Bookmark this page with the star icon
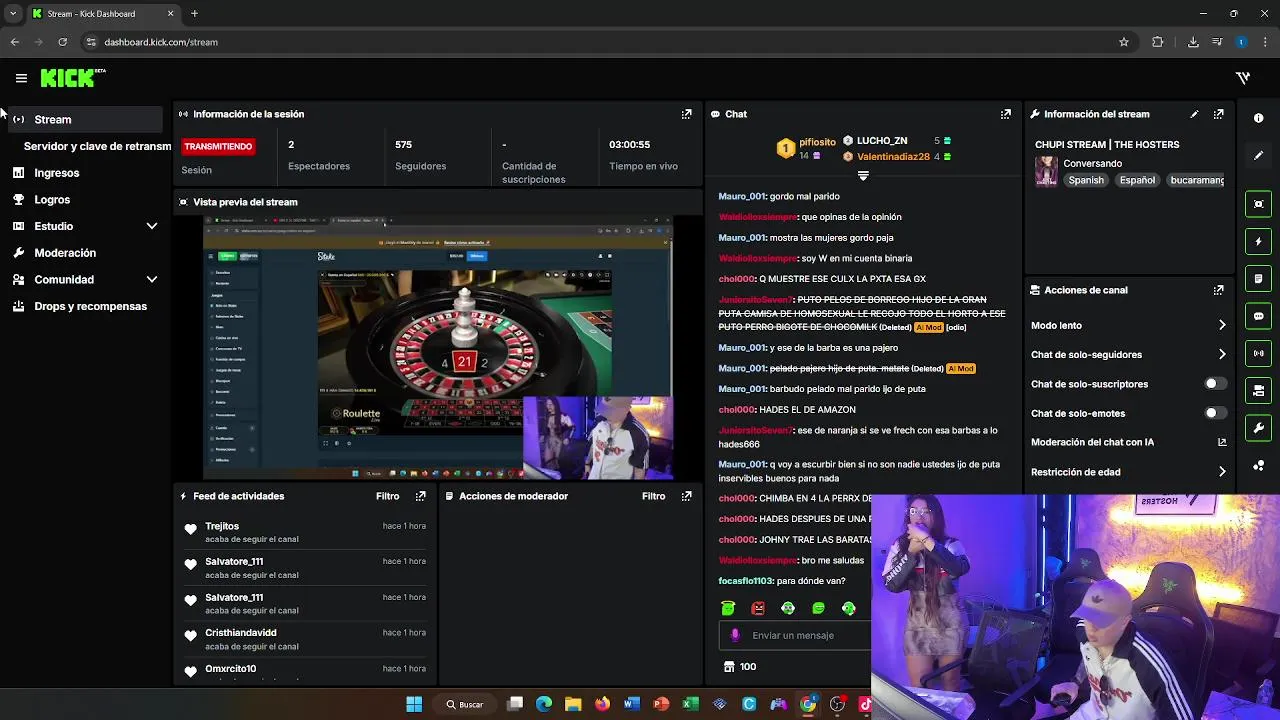The height and width of the screenshot is (720, 1280). tap(1124, 42)
